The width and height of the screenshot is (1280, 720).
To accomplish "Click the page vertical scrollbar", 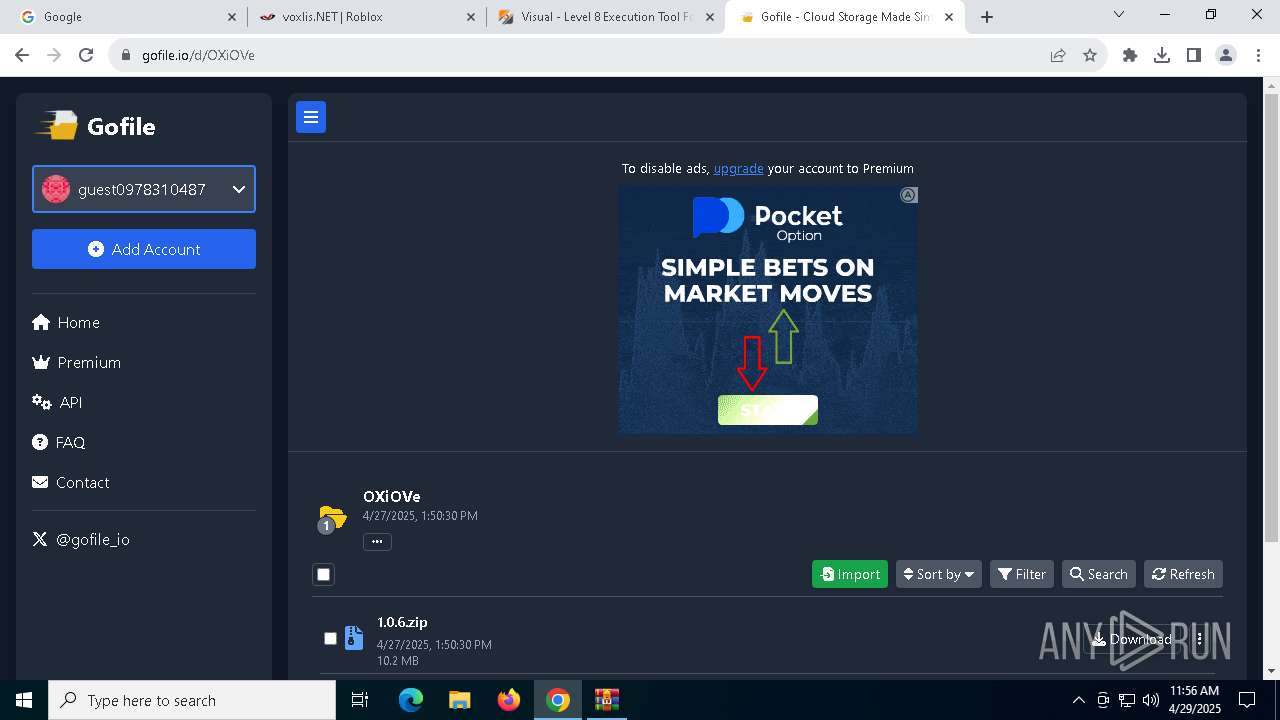I will (x=1271, y=320).
